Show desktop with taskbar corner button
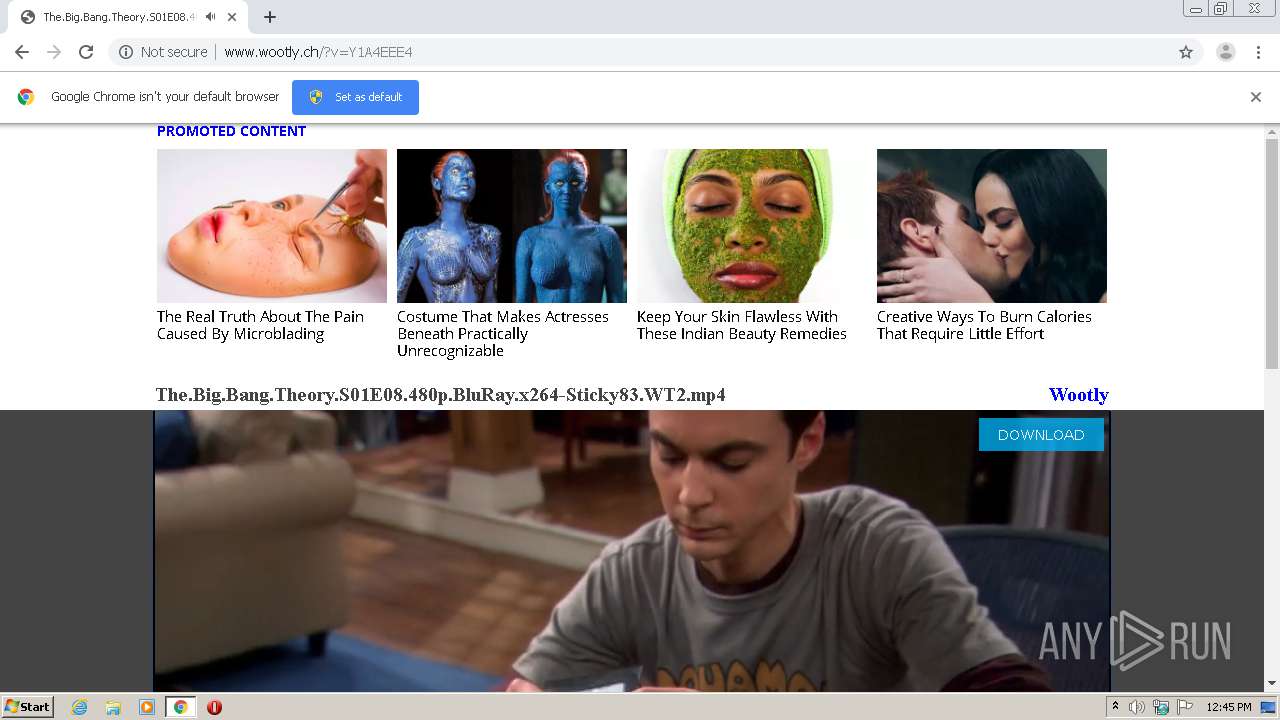Image resolution: width=1280 pixels, height=720 pixels. click(x=1269, y=707)
